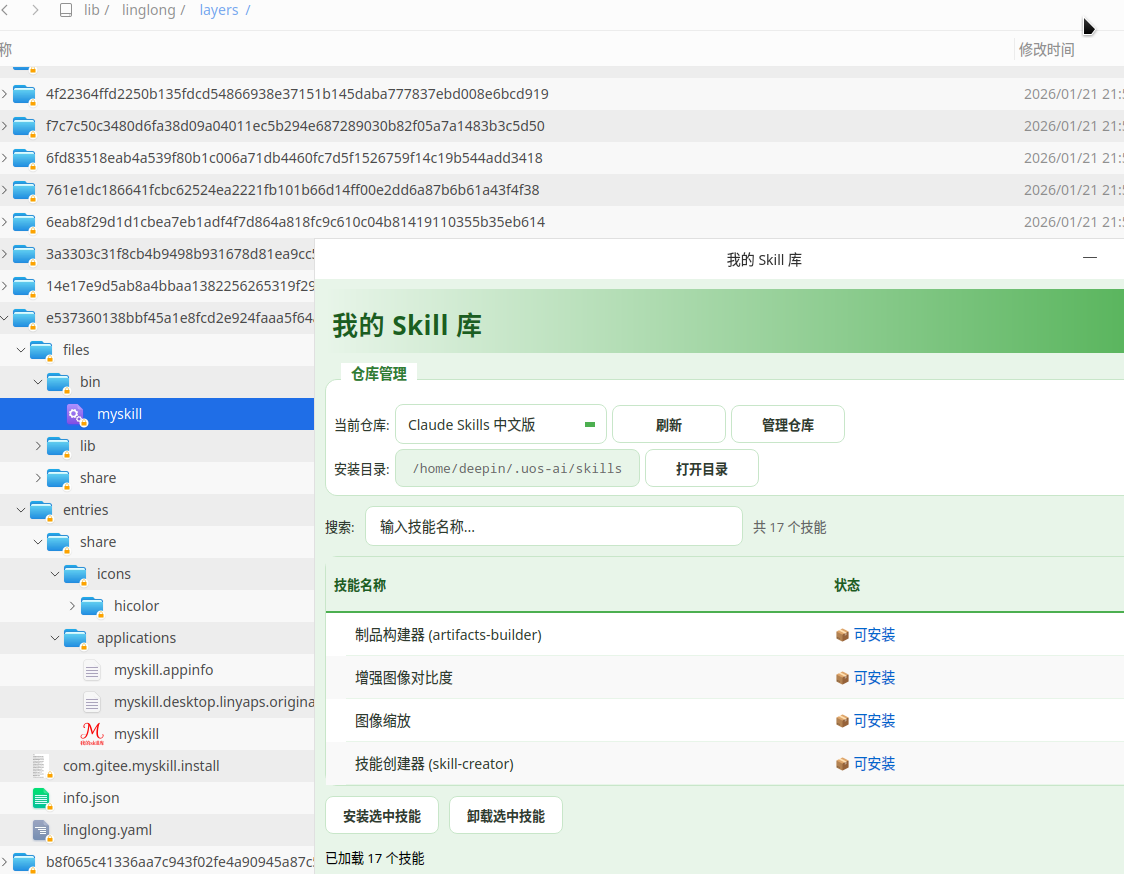Select the 增强图像对比度 skill row
Screen dimensions: 1124x874
tap(725, 678)
